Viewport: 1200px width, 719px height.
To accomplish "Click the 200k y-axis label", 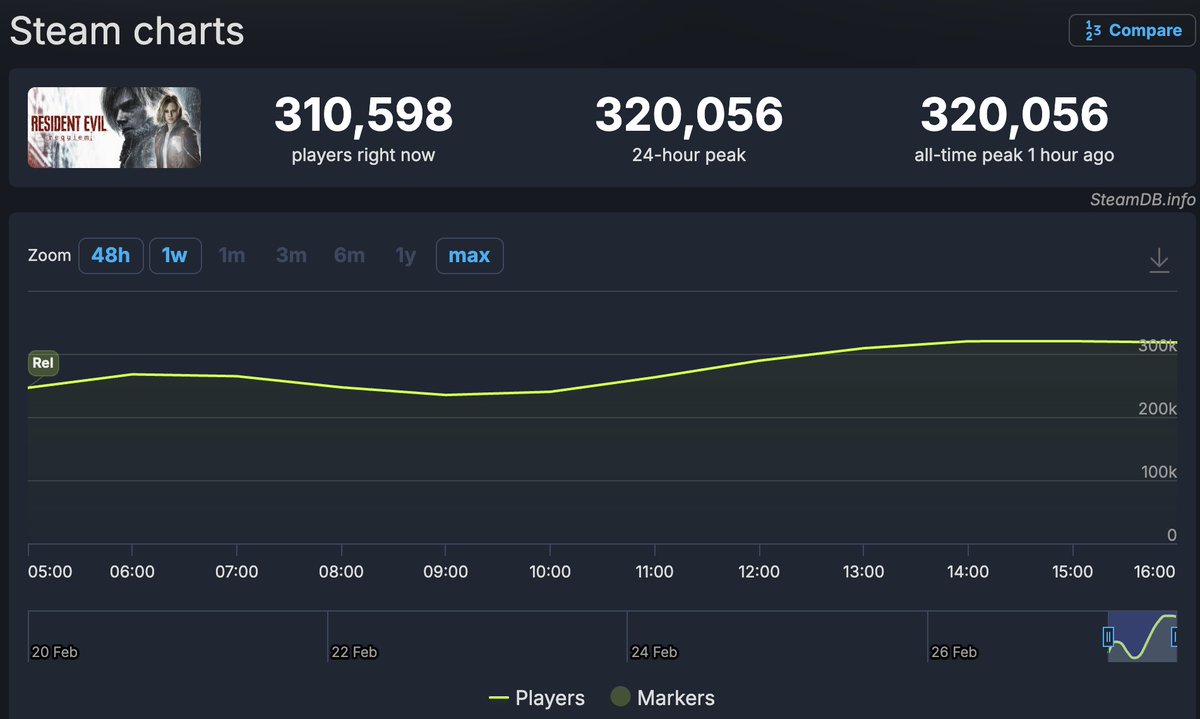I will click(x=1158, y=409).
